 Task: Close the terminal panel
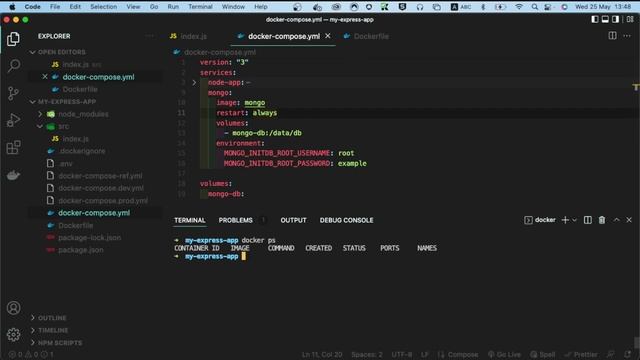click(x=629, y=220)
